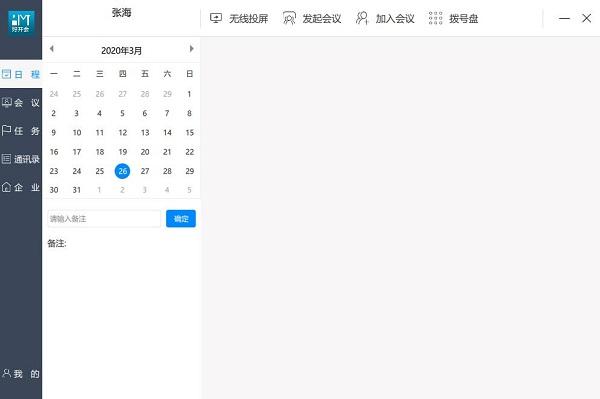The image size is (600, 399).
Task: Go to the next month in the calendar
Action: (192, 49)
